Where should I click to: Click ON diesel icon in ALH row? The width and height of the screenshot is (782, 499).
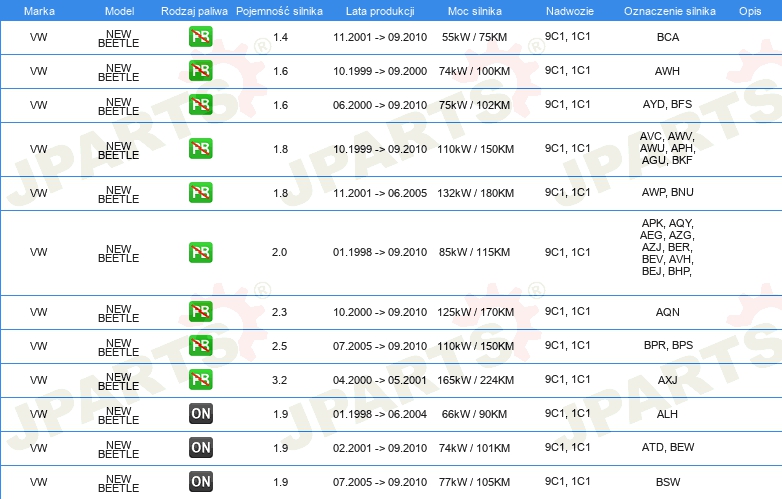[200, 414]
